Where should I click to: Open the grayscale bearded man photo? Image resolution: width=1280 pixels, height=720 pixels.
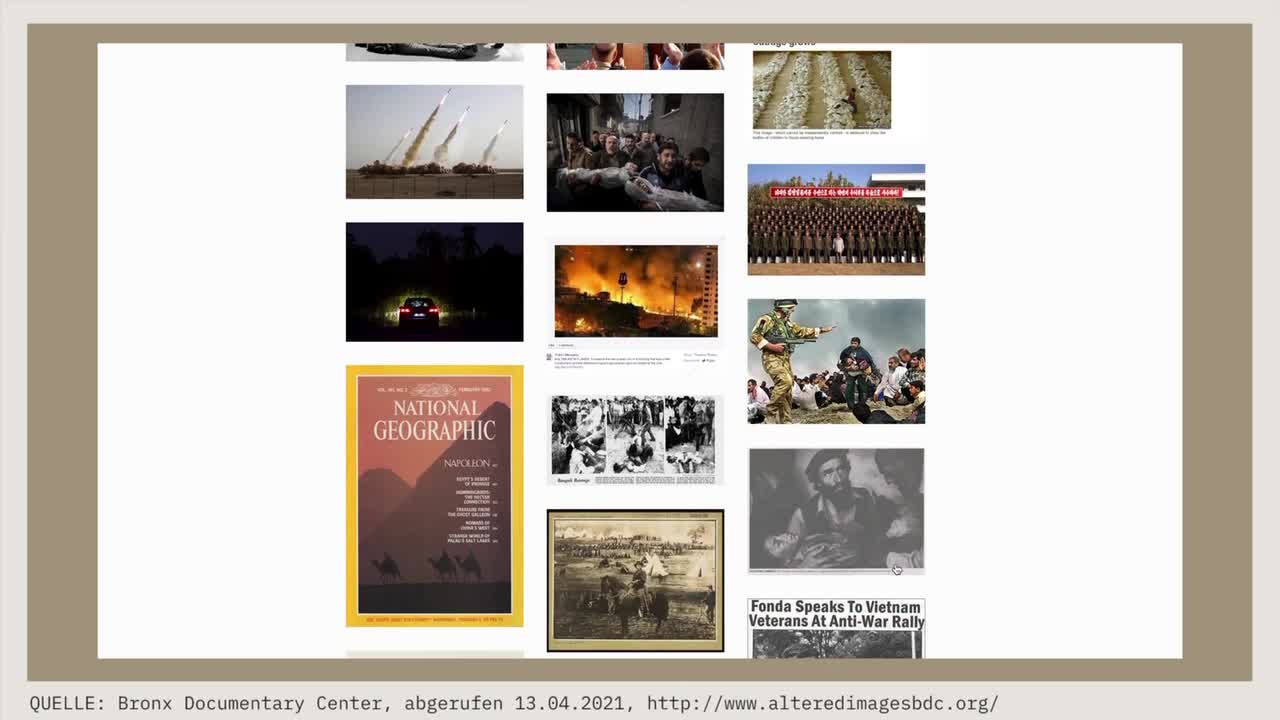(836, 511)
